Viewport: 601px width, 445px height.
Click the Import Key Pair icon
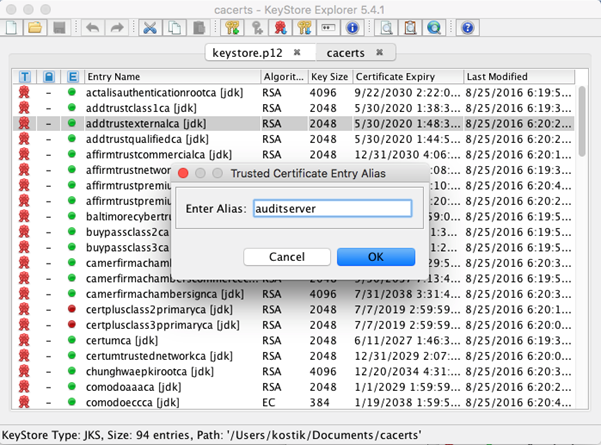[x=304, y=28]
